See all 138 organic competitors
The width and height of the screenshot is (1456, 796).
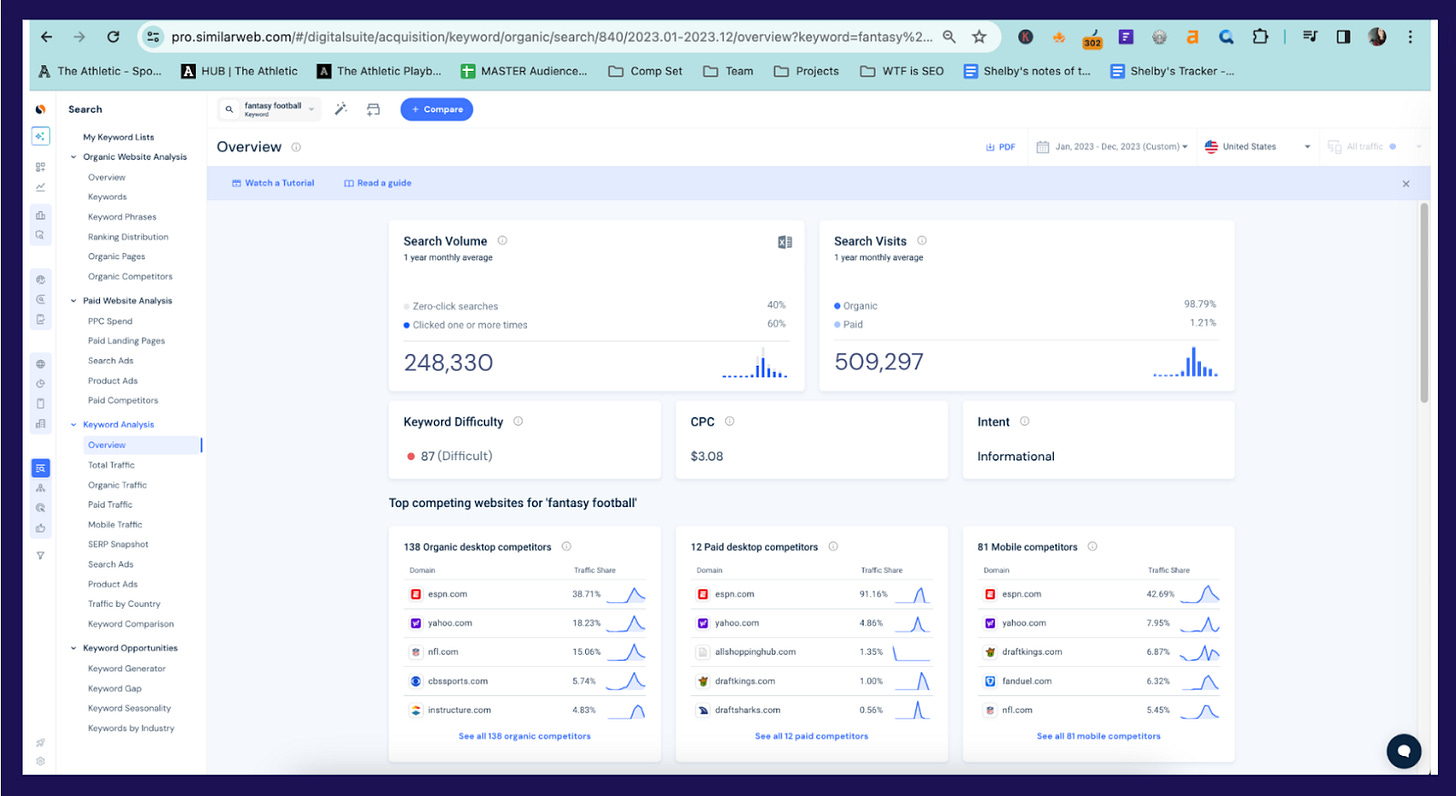(525, 736)
